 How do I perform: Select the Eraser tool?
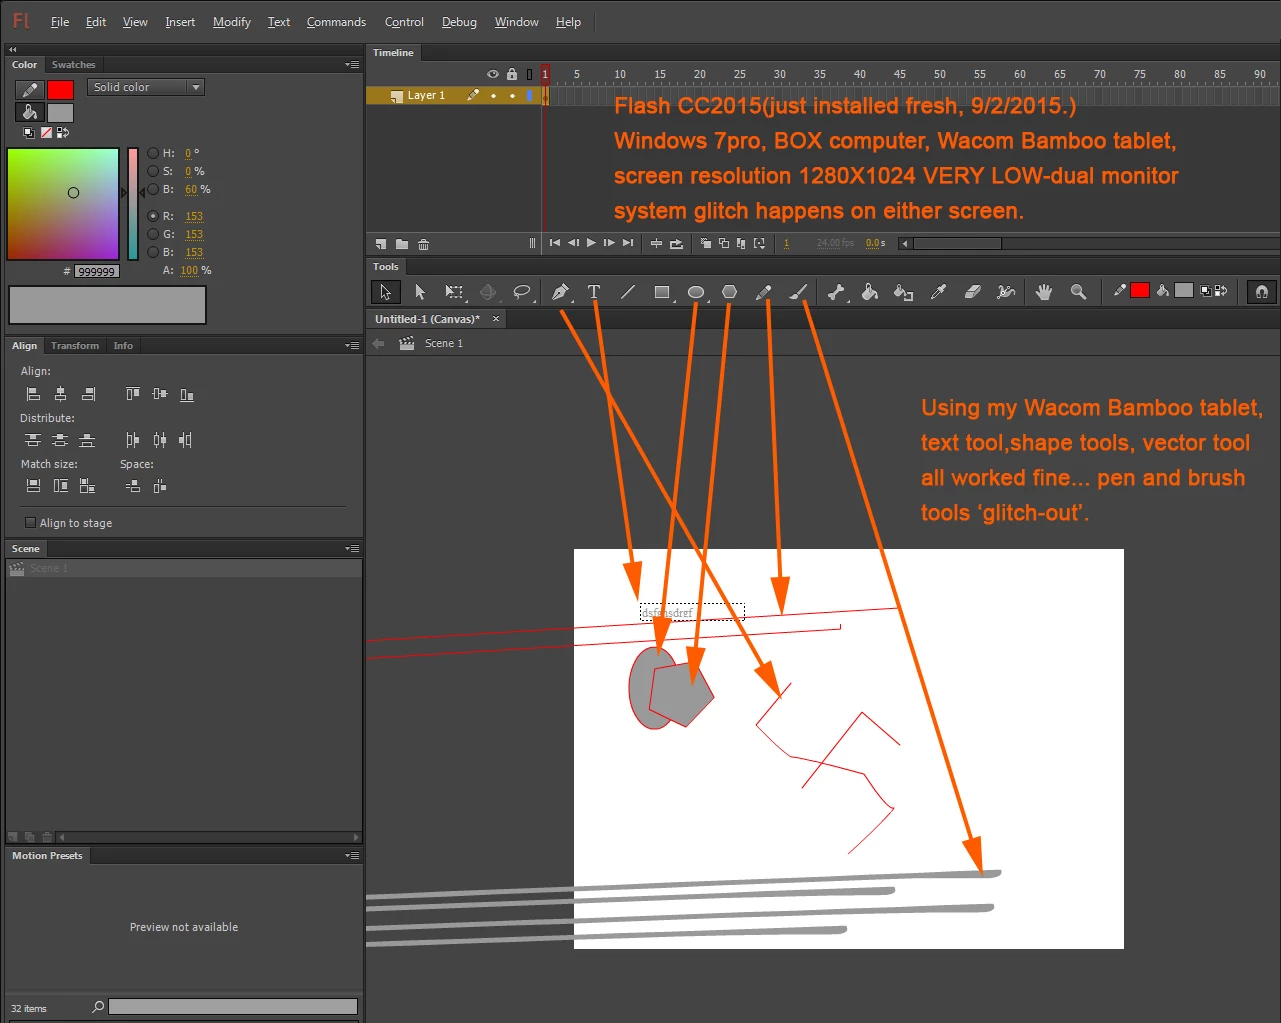coord(972,292)
